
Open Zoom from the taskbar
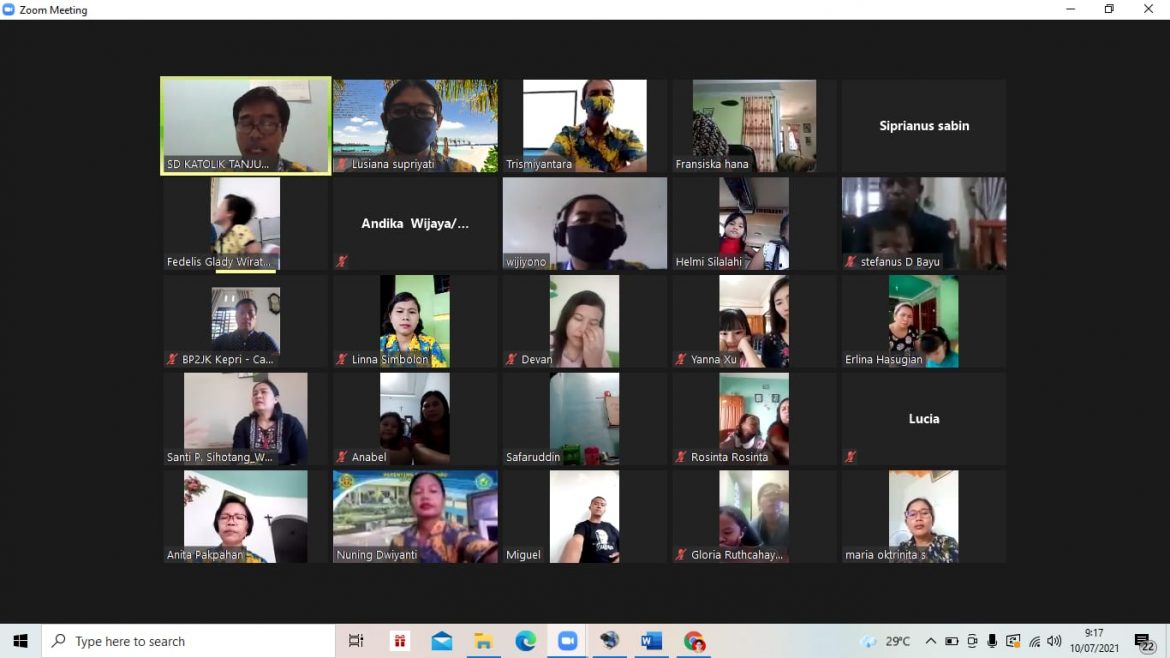(568, 641)
